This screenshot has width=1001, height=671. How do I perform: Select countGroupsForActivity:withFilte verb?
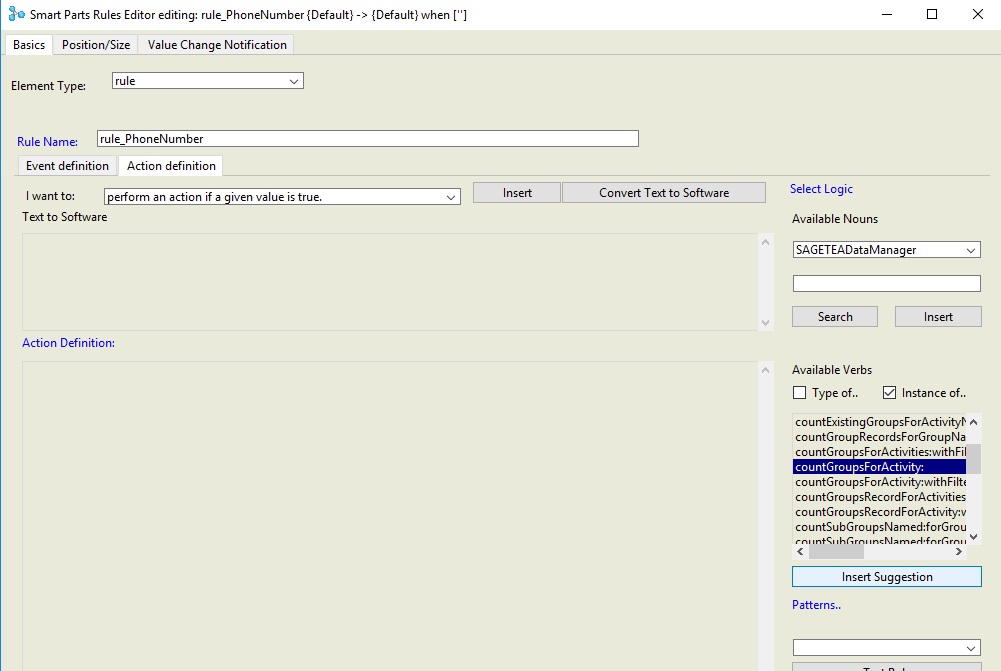880,482
